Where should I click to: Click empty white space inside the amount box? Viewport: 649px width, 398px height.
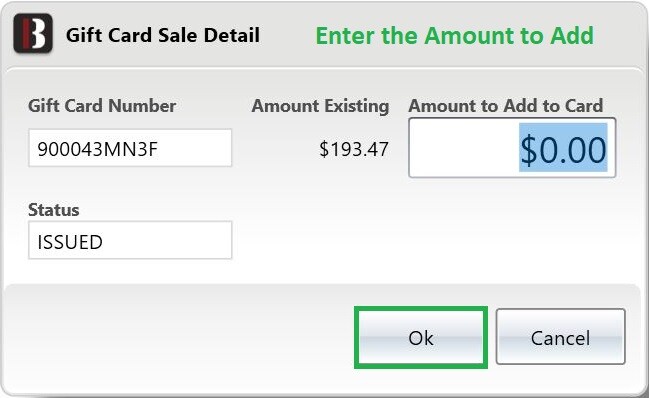(x=464, y=148)
